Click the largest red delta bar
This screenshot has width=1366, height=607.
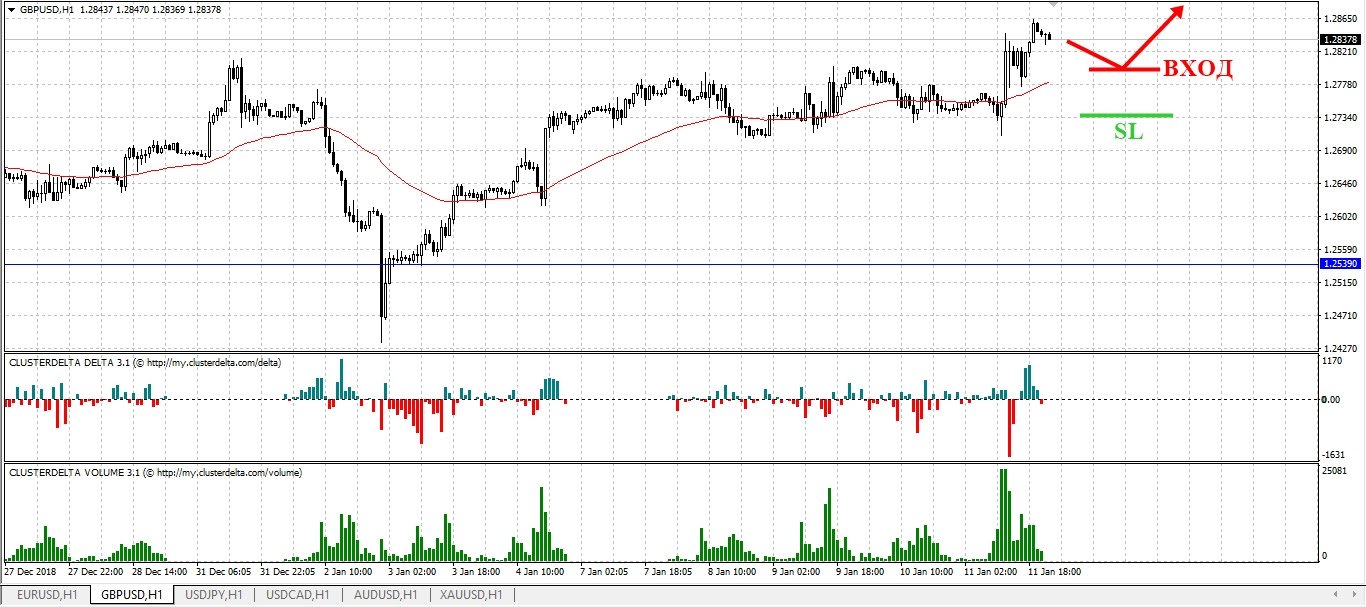[1010, 428]
